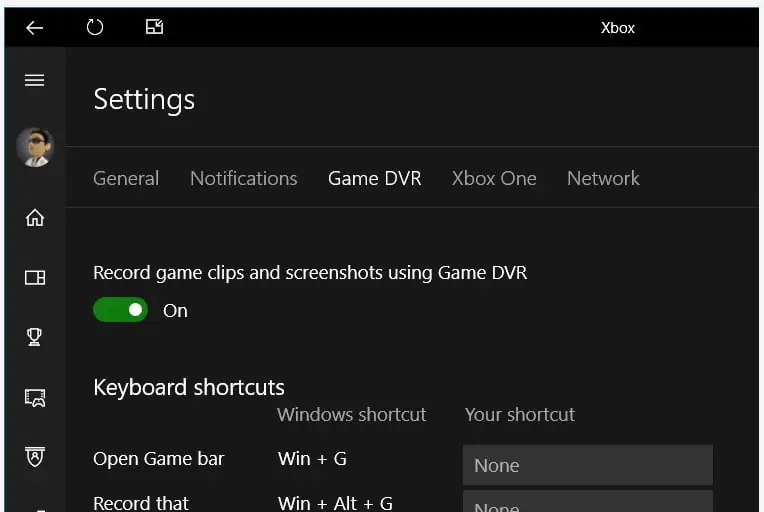
Task: Click the snap window icon beside refresh
Action: tap(154, 26)
